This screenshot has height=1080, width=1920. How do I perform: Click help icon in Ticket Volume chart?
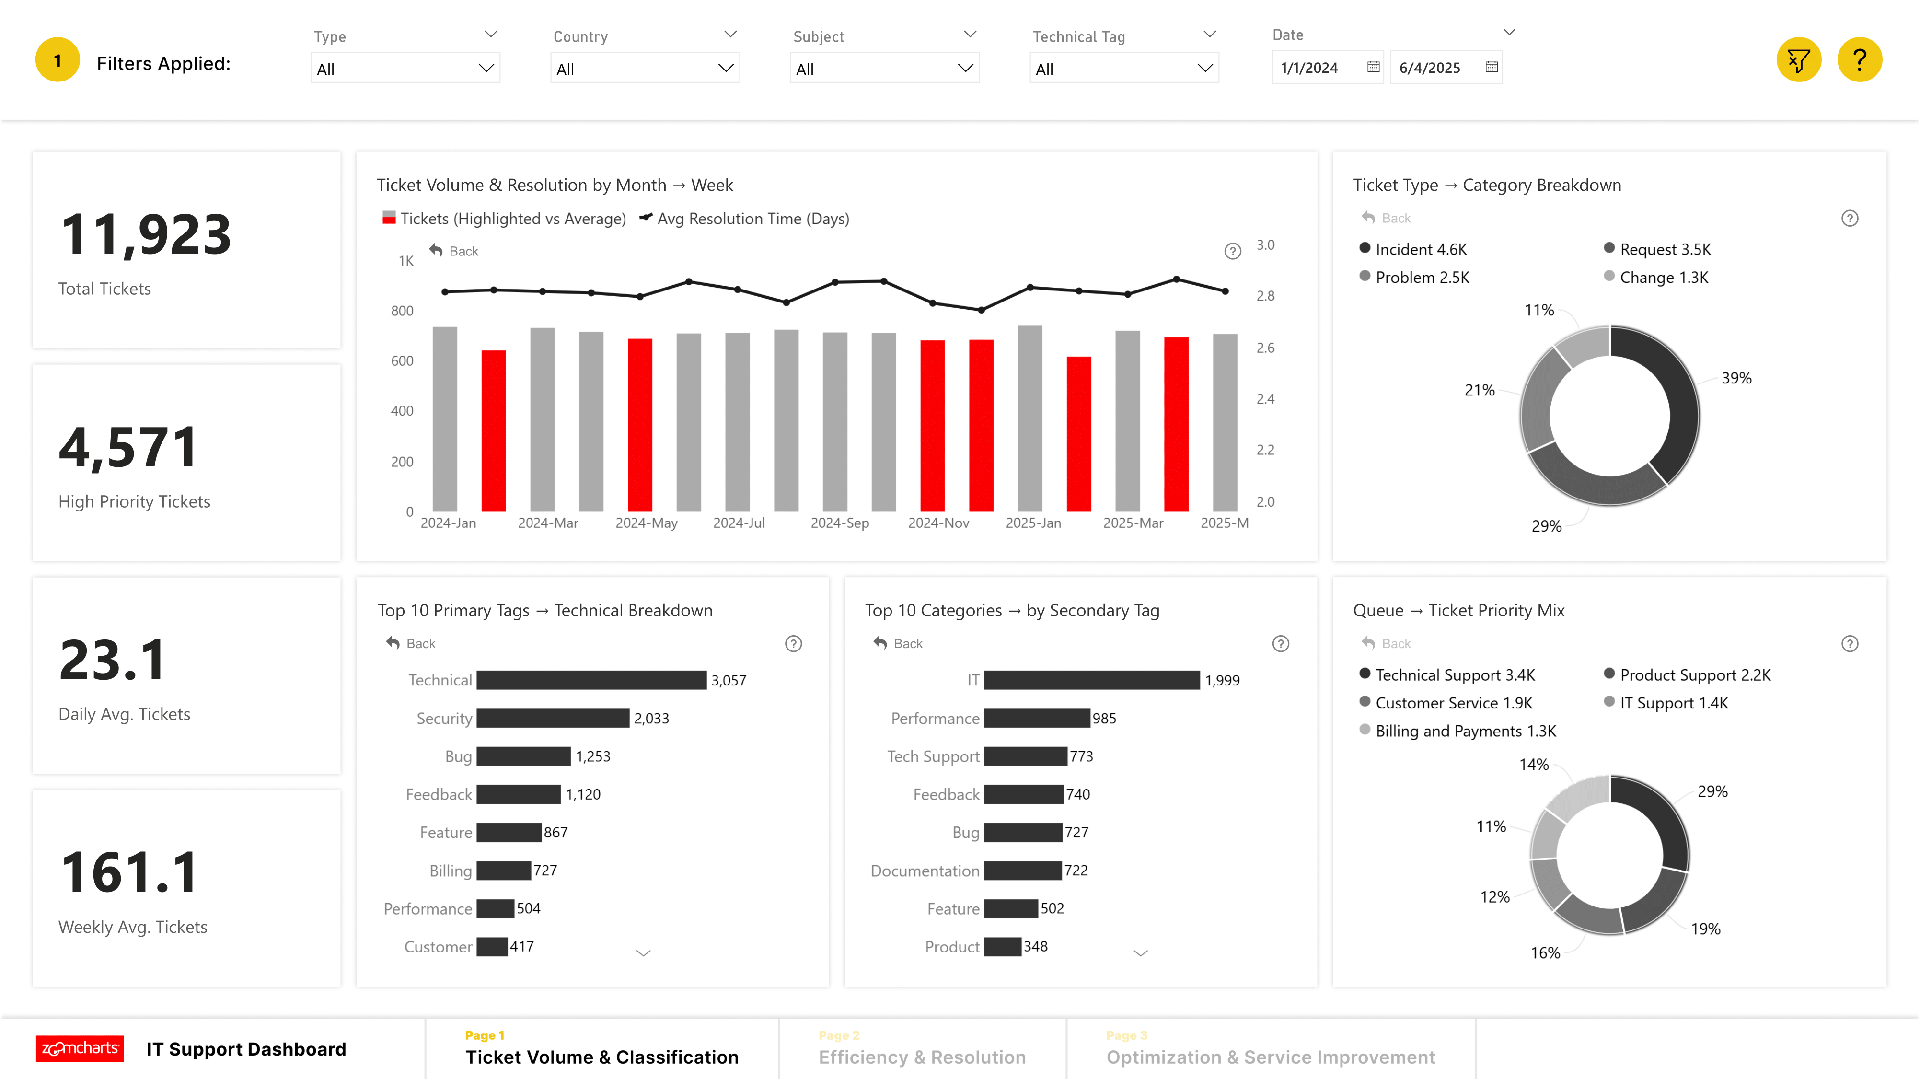tap(1232, 251)
